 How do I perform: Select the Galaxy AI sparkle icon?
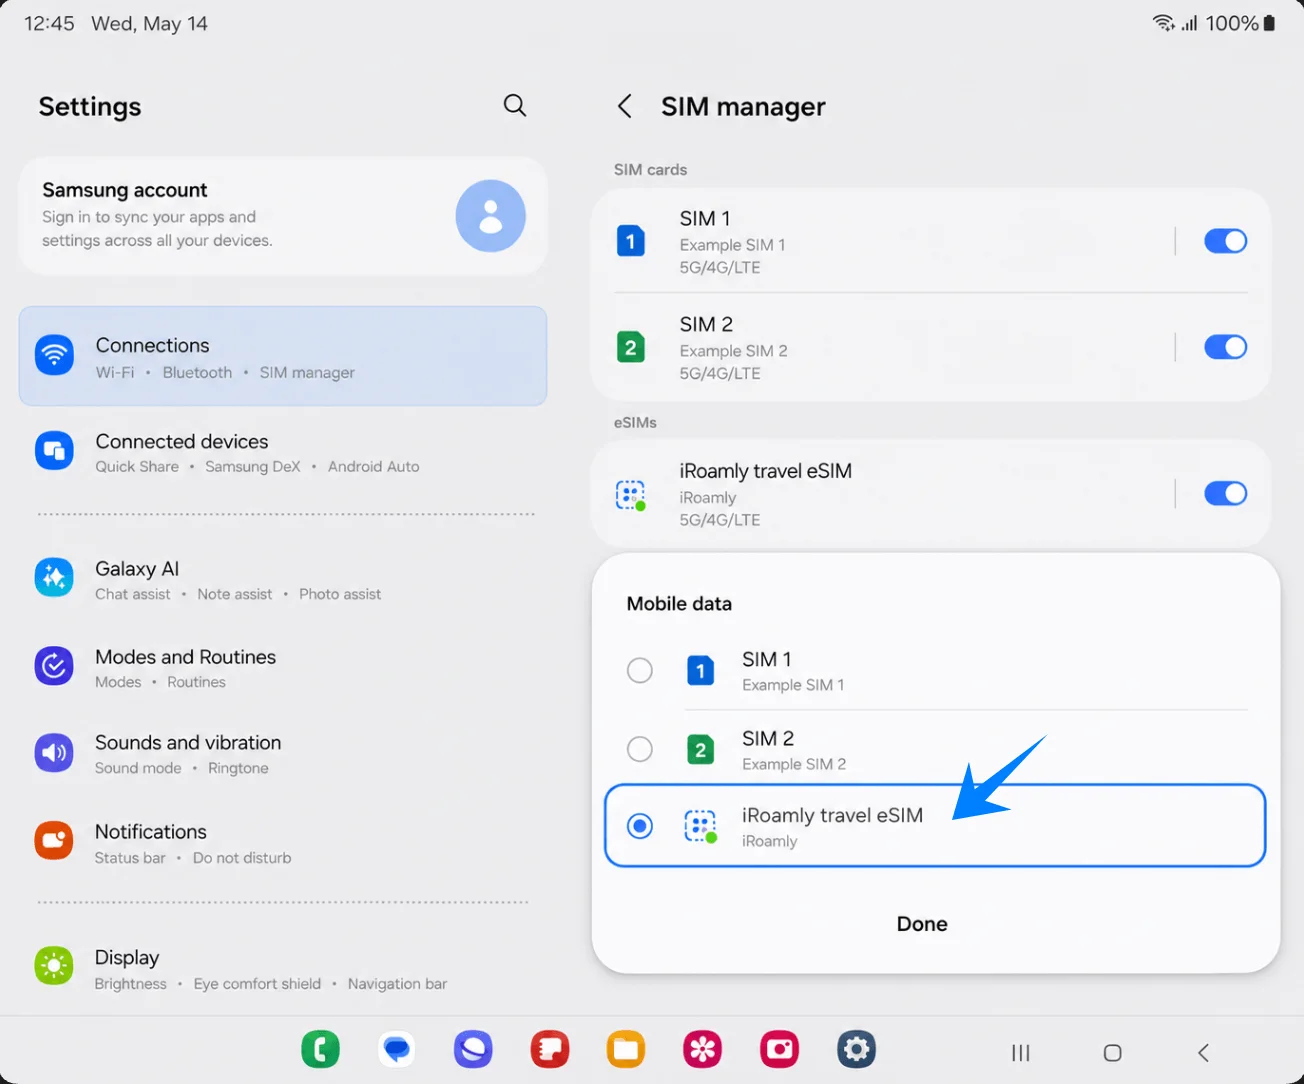(55, 578)
